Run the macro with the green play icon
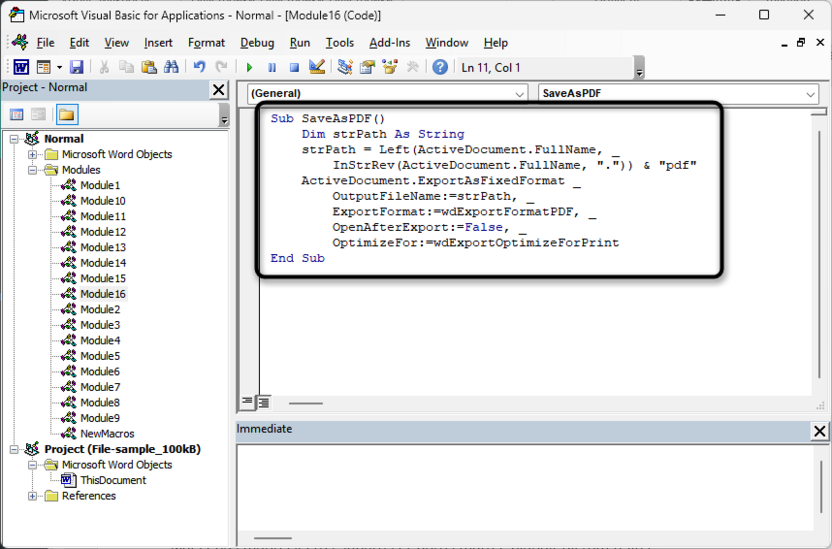The width and height of the screenshot is (832, 549). [249, 67]
